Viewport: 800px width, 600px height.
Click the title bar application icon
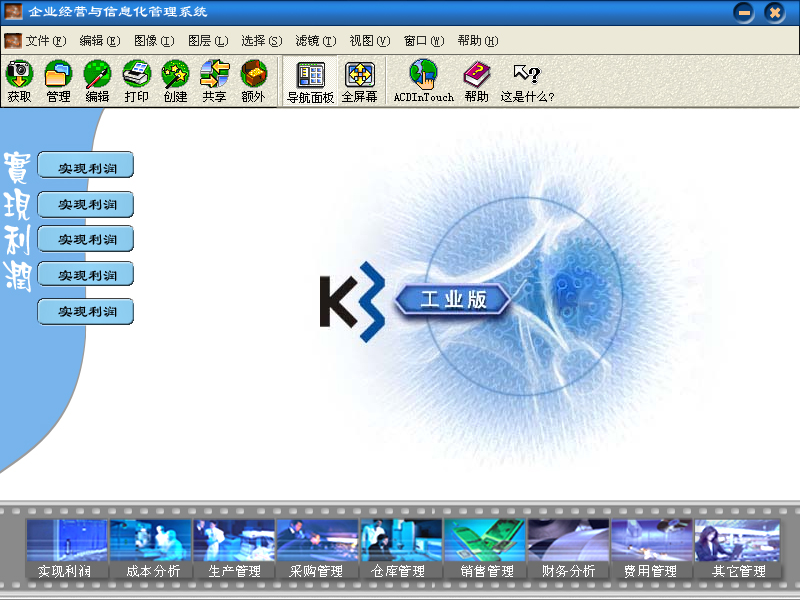(14, 11)
